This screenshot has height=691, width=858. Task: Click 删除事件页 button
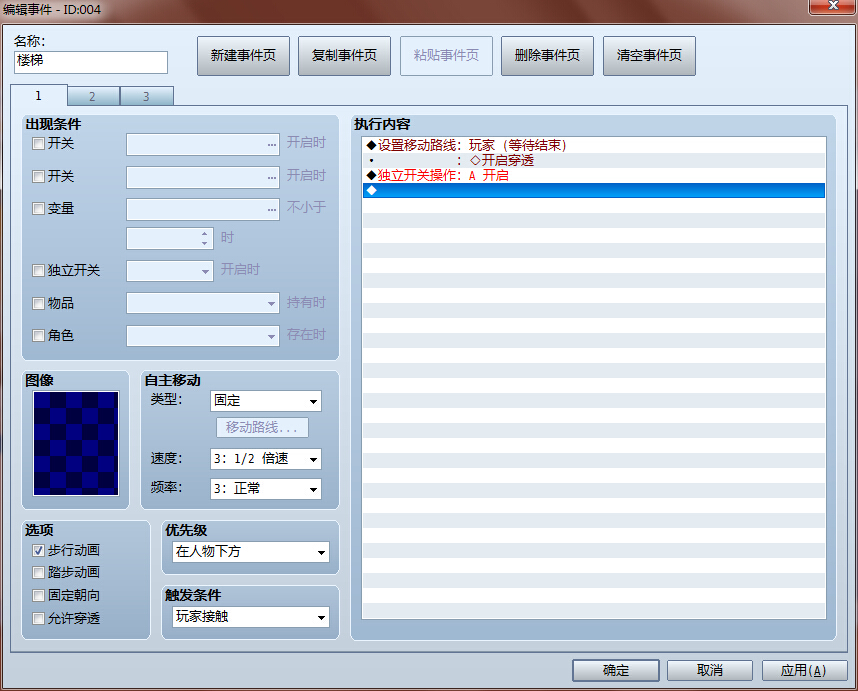pyautogui.click(x=547, y=56)
